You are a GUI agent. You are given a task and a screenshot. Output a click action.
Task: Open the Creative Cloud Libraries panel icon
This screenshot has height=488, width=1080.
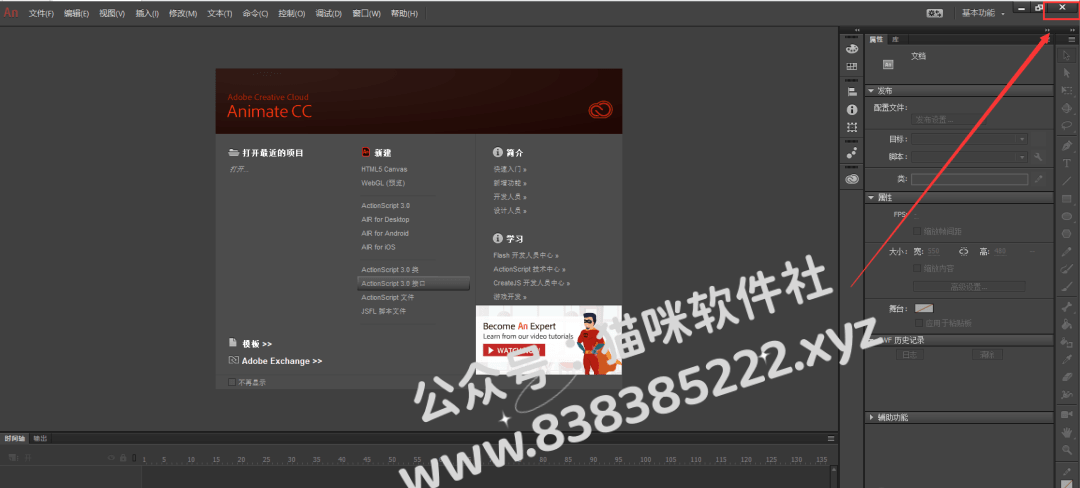click(852, 179)
